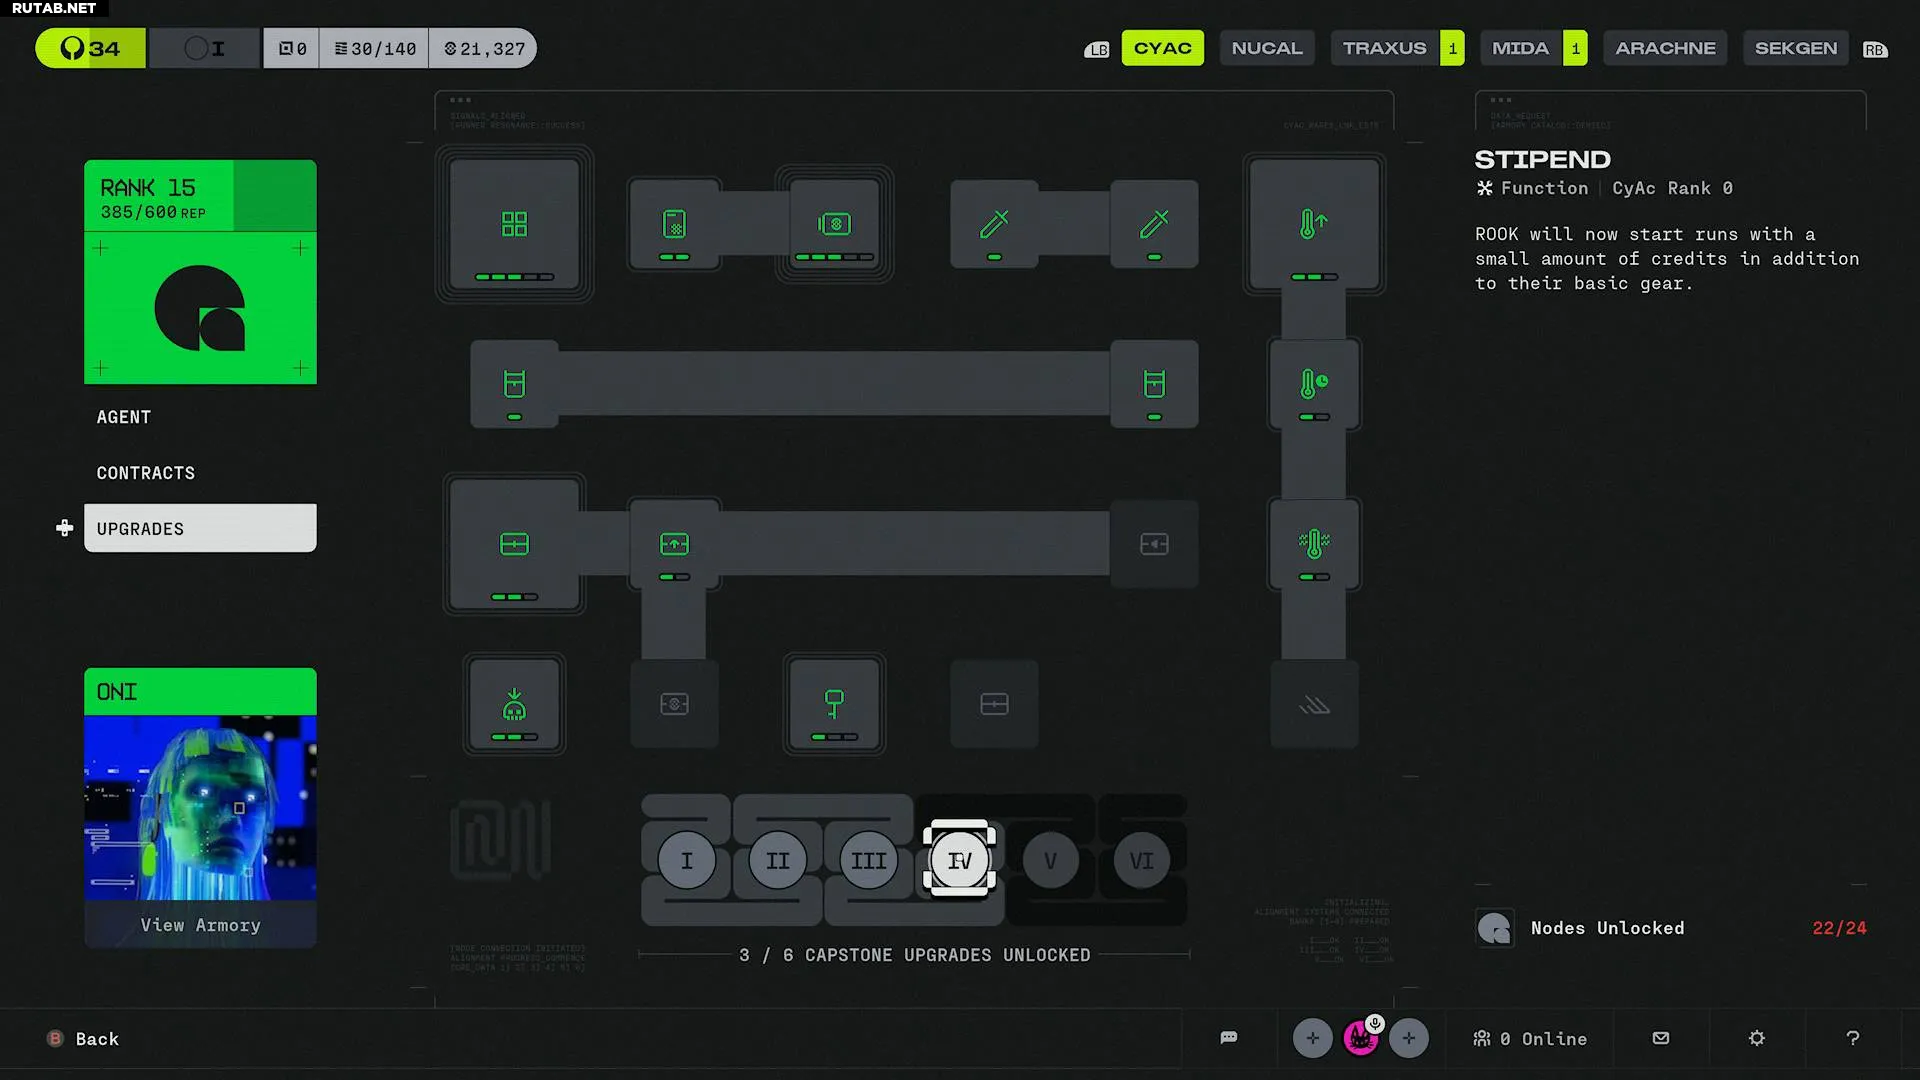Image resolution: width=1920 pixels, height=1080 pixels.
Task: Select the thermometer with clock node
Action: 1313,384
